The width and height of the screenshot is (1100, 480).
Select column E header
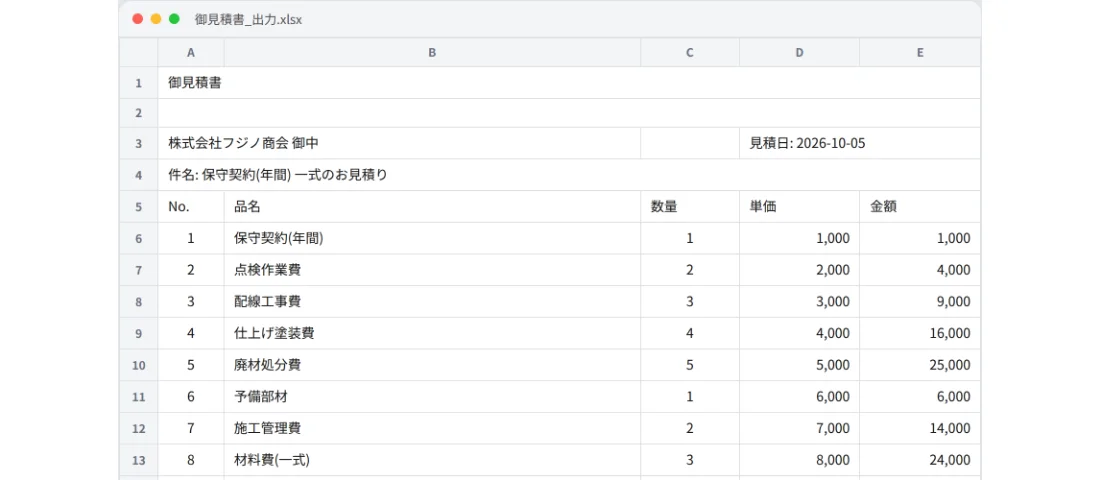tap(920, 53)
